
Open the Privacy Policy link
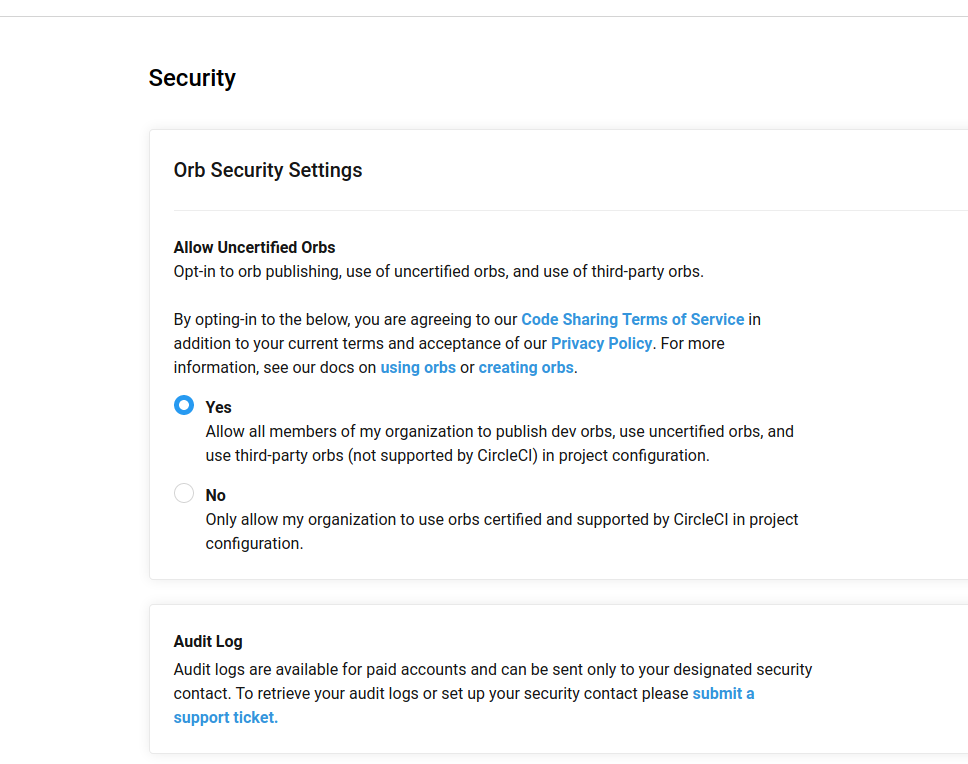(x=601, y=344)
